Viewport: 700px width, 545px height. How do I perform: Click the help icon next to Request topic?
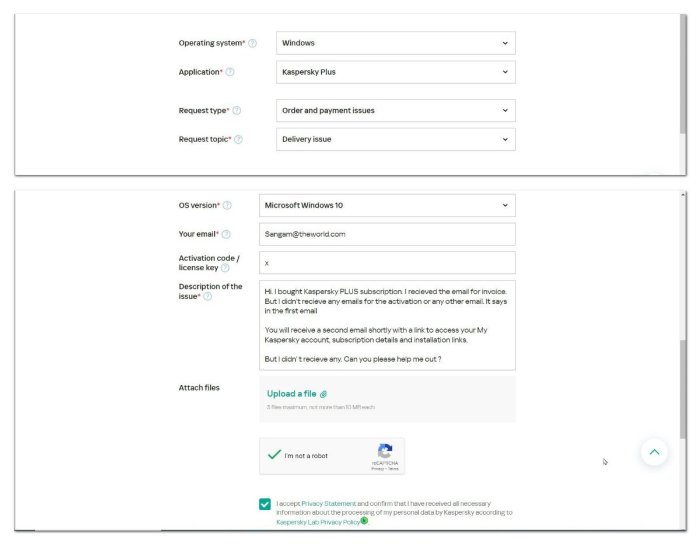[x=238, y=139]
